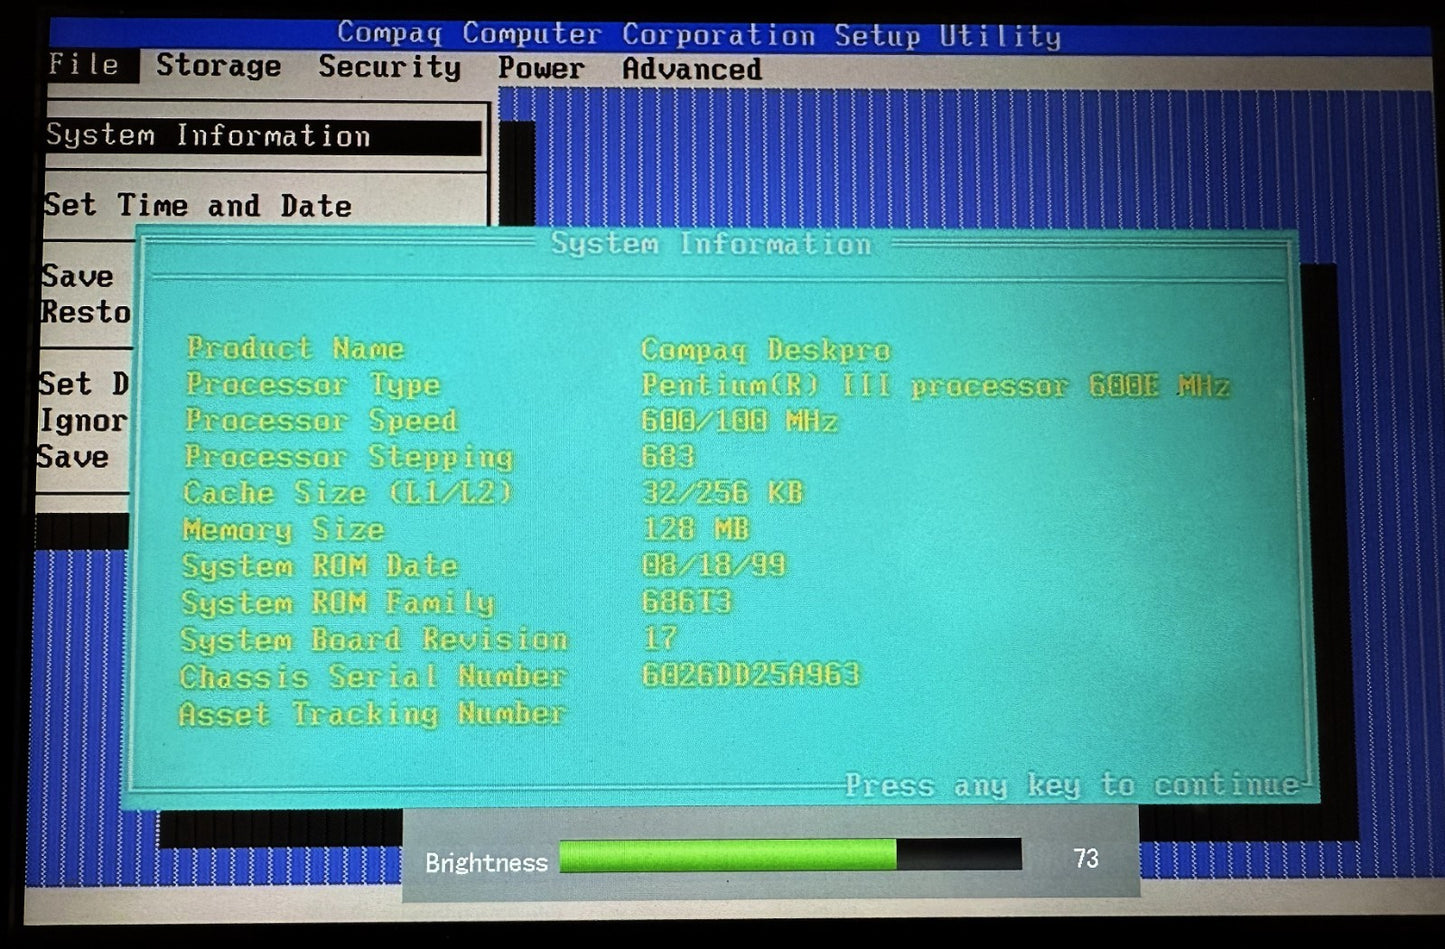
Task: Click the Processor Type label
Action: [x=312, y=384]
